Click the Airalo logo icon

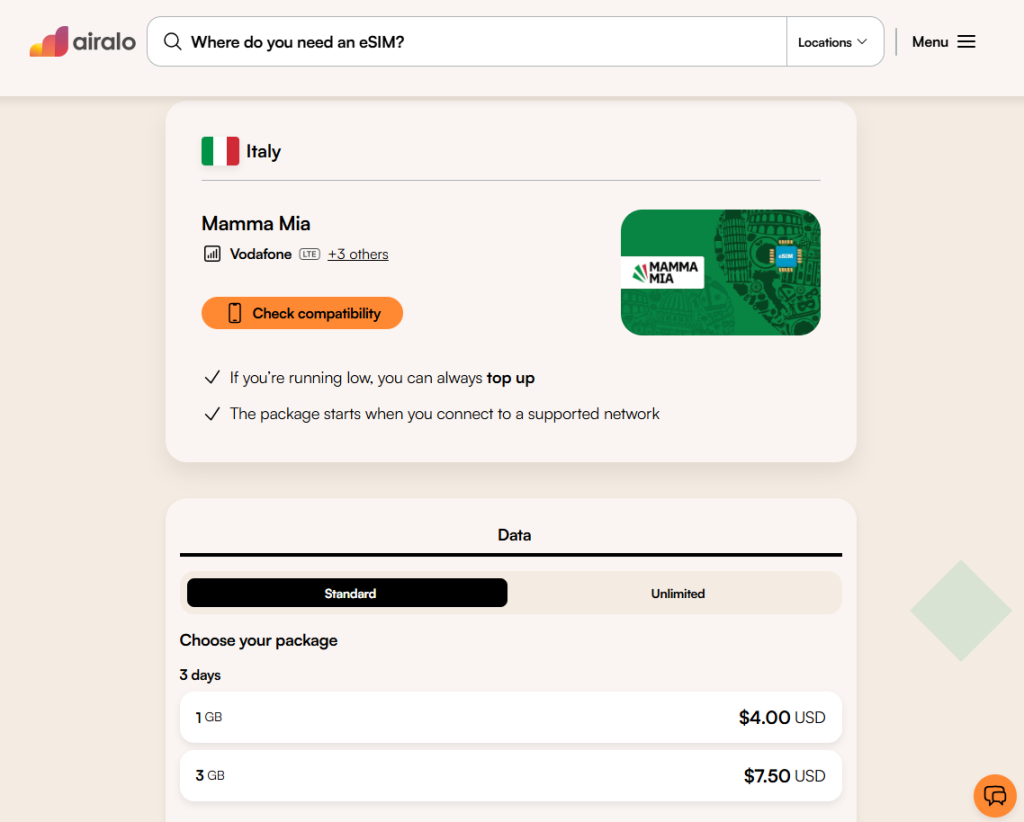(48, 42)
